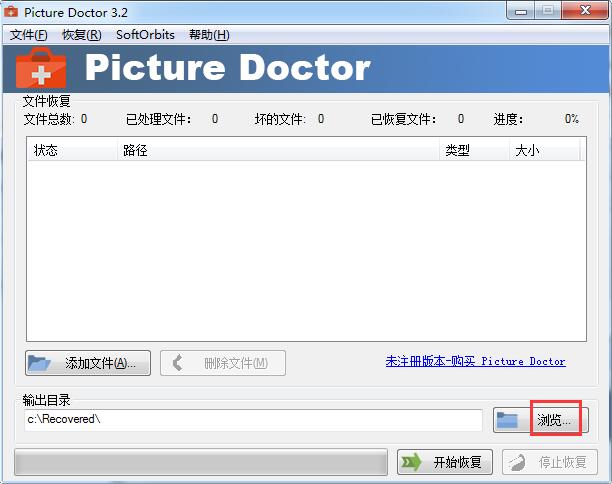
Task: Click the disabled 删除文件(M) button
Action: pos(223,363)
